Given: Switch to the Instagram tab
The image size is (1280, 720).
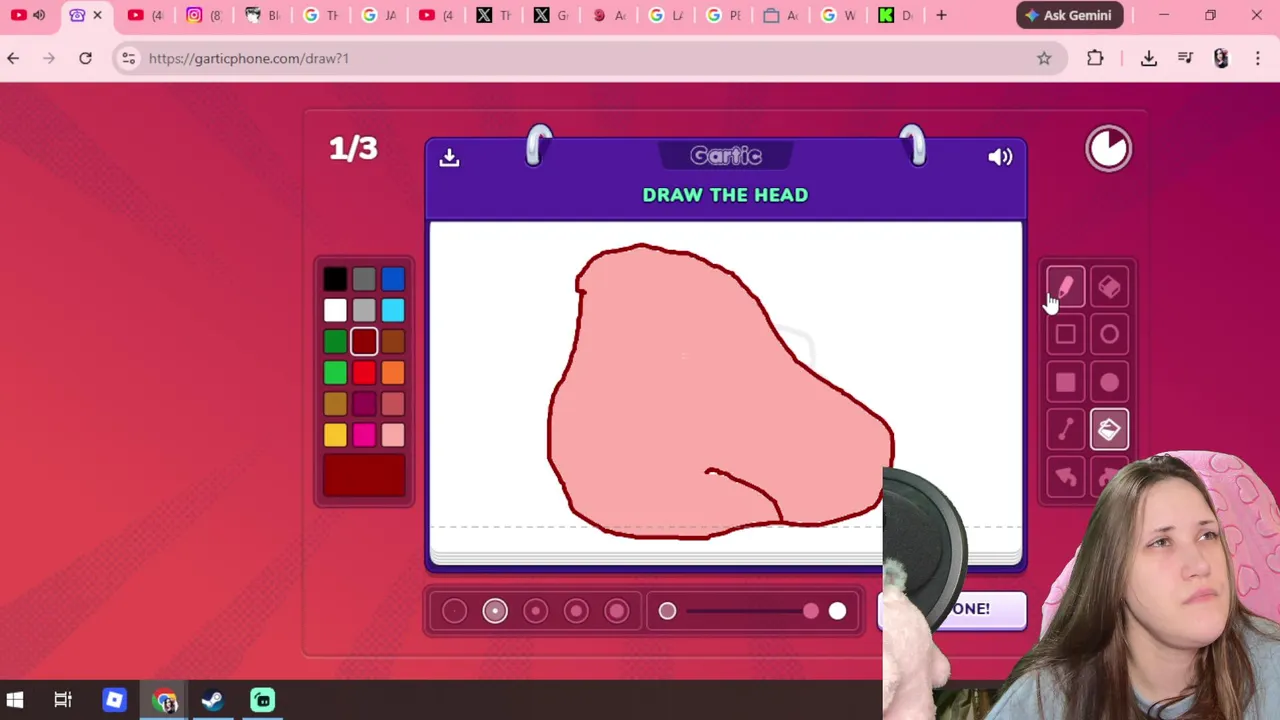Looking at the screenshot, I should click(202, 15).
